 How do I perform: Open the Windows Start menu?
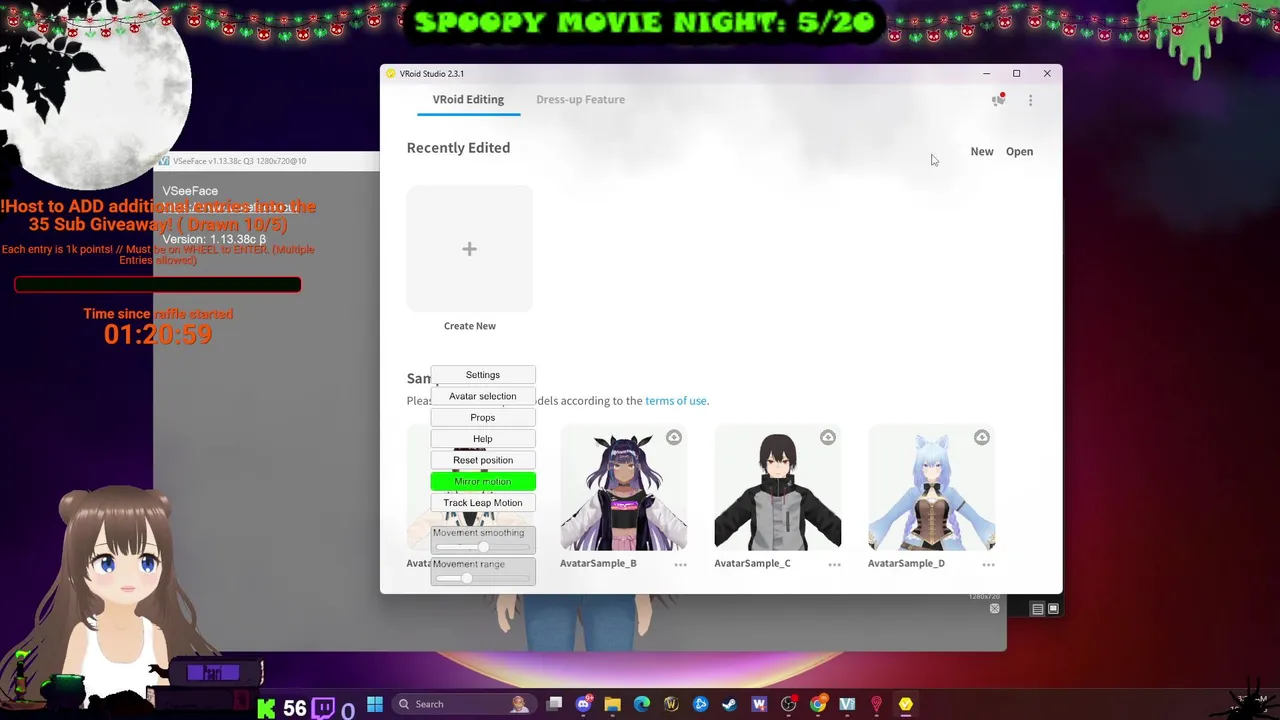pos(375,704)
